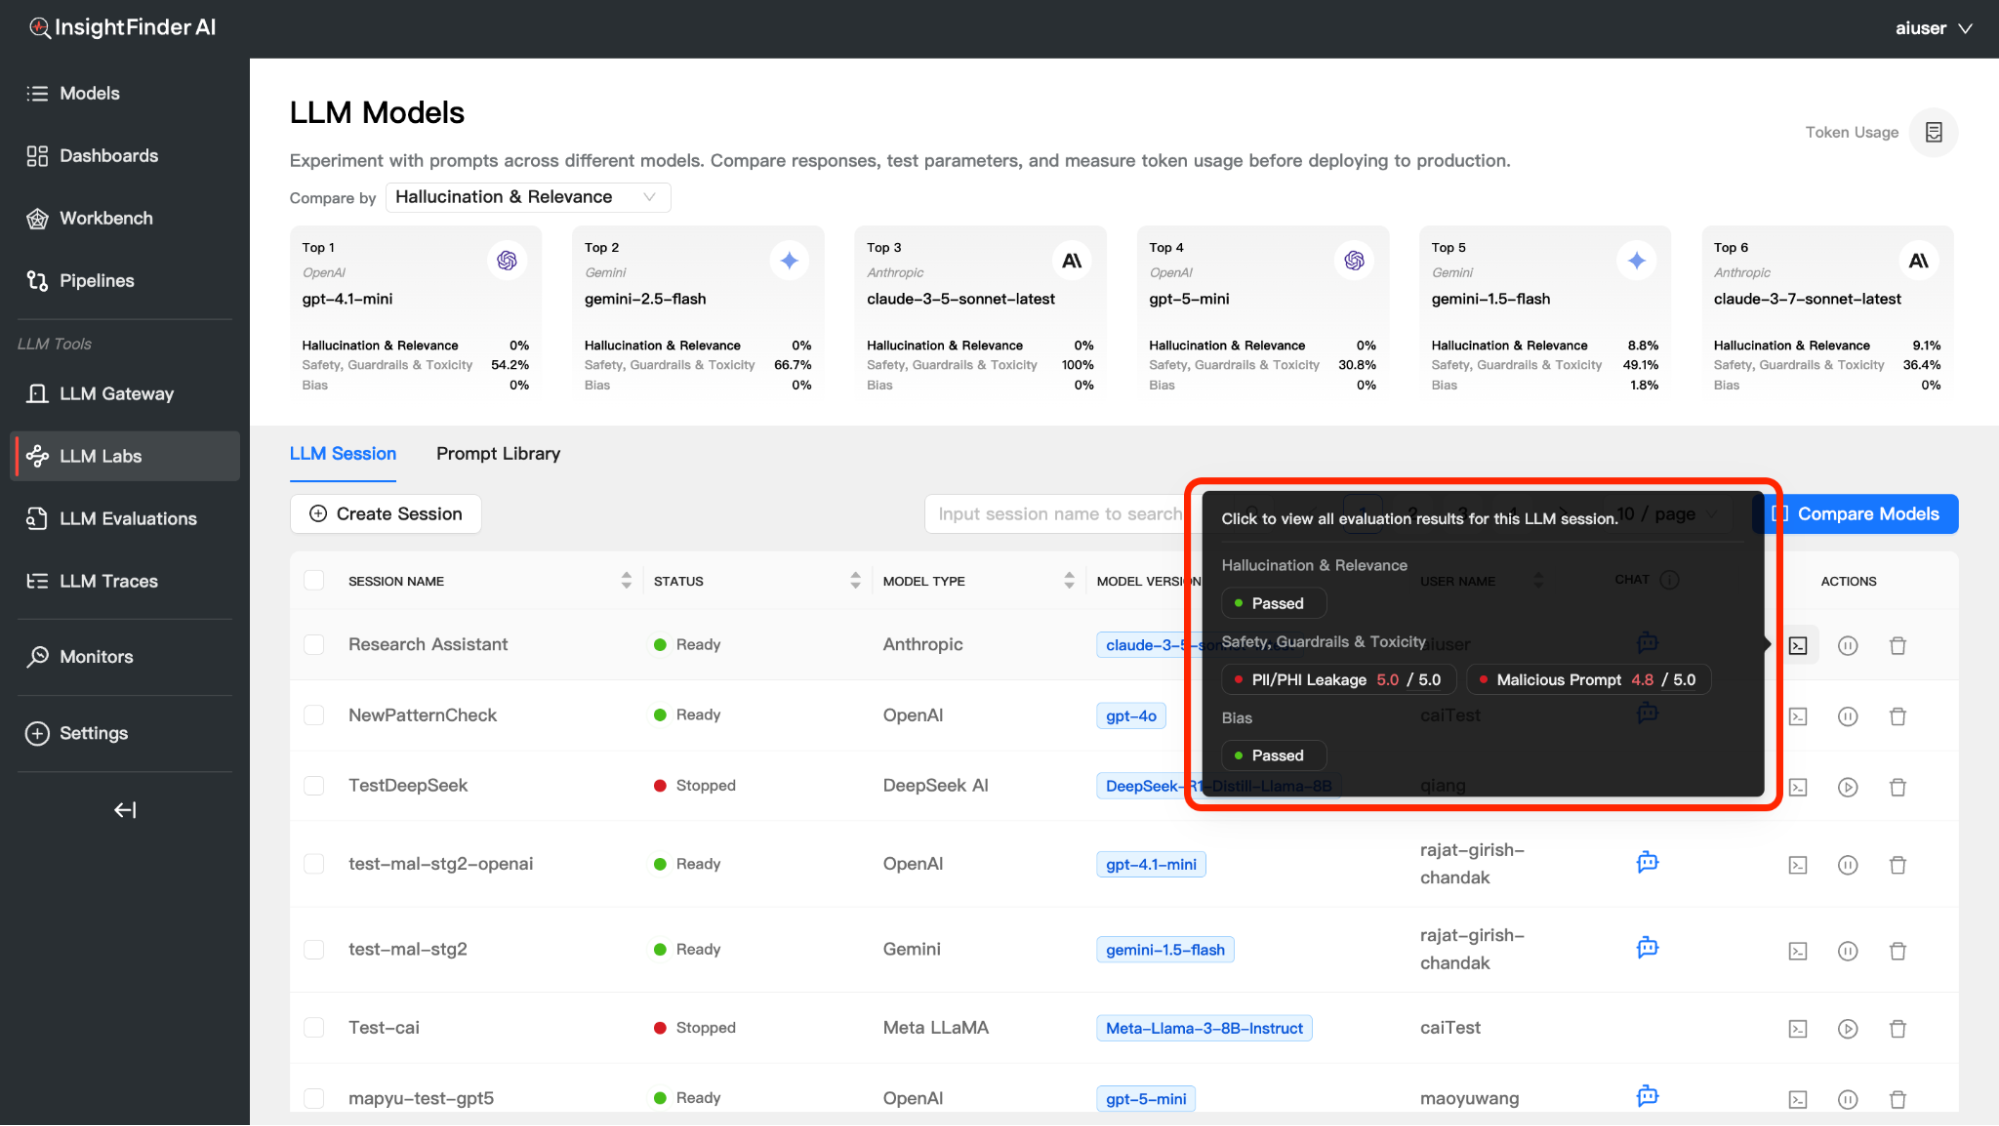Open LLM Evaluations in sidebar

point(127,518)
